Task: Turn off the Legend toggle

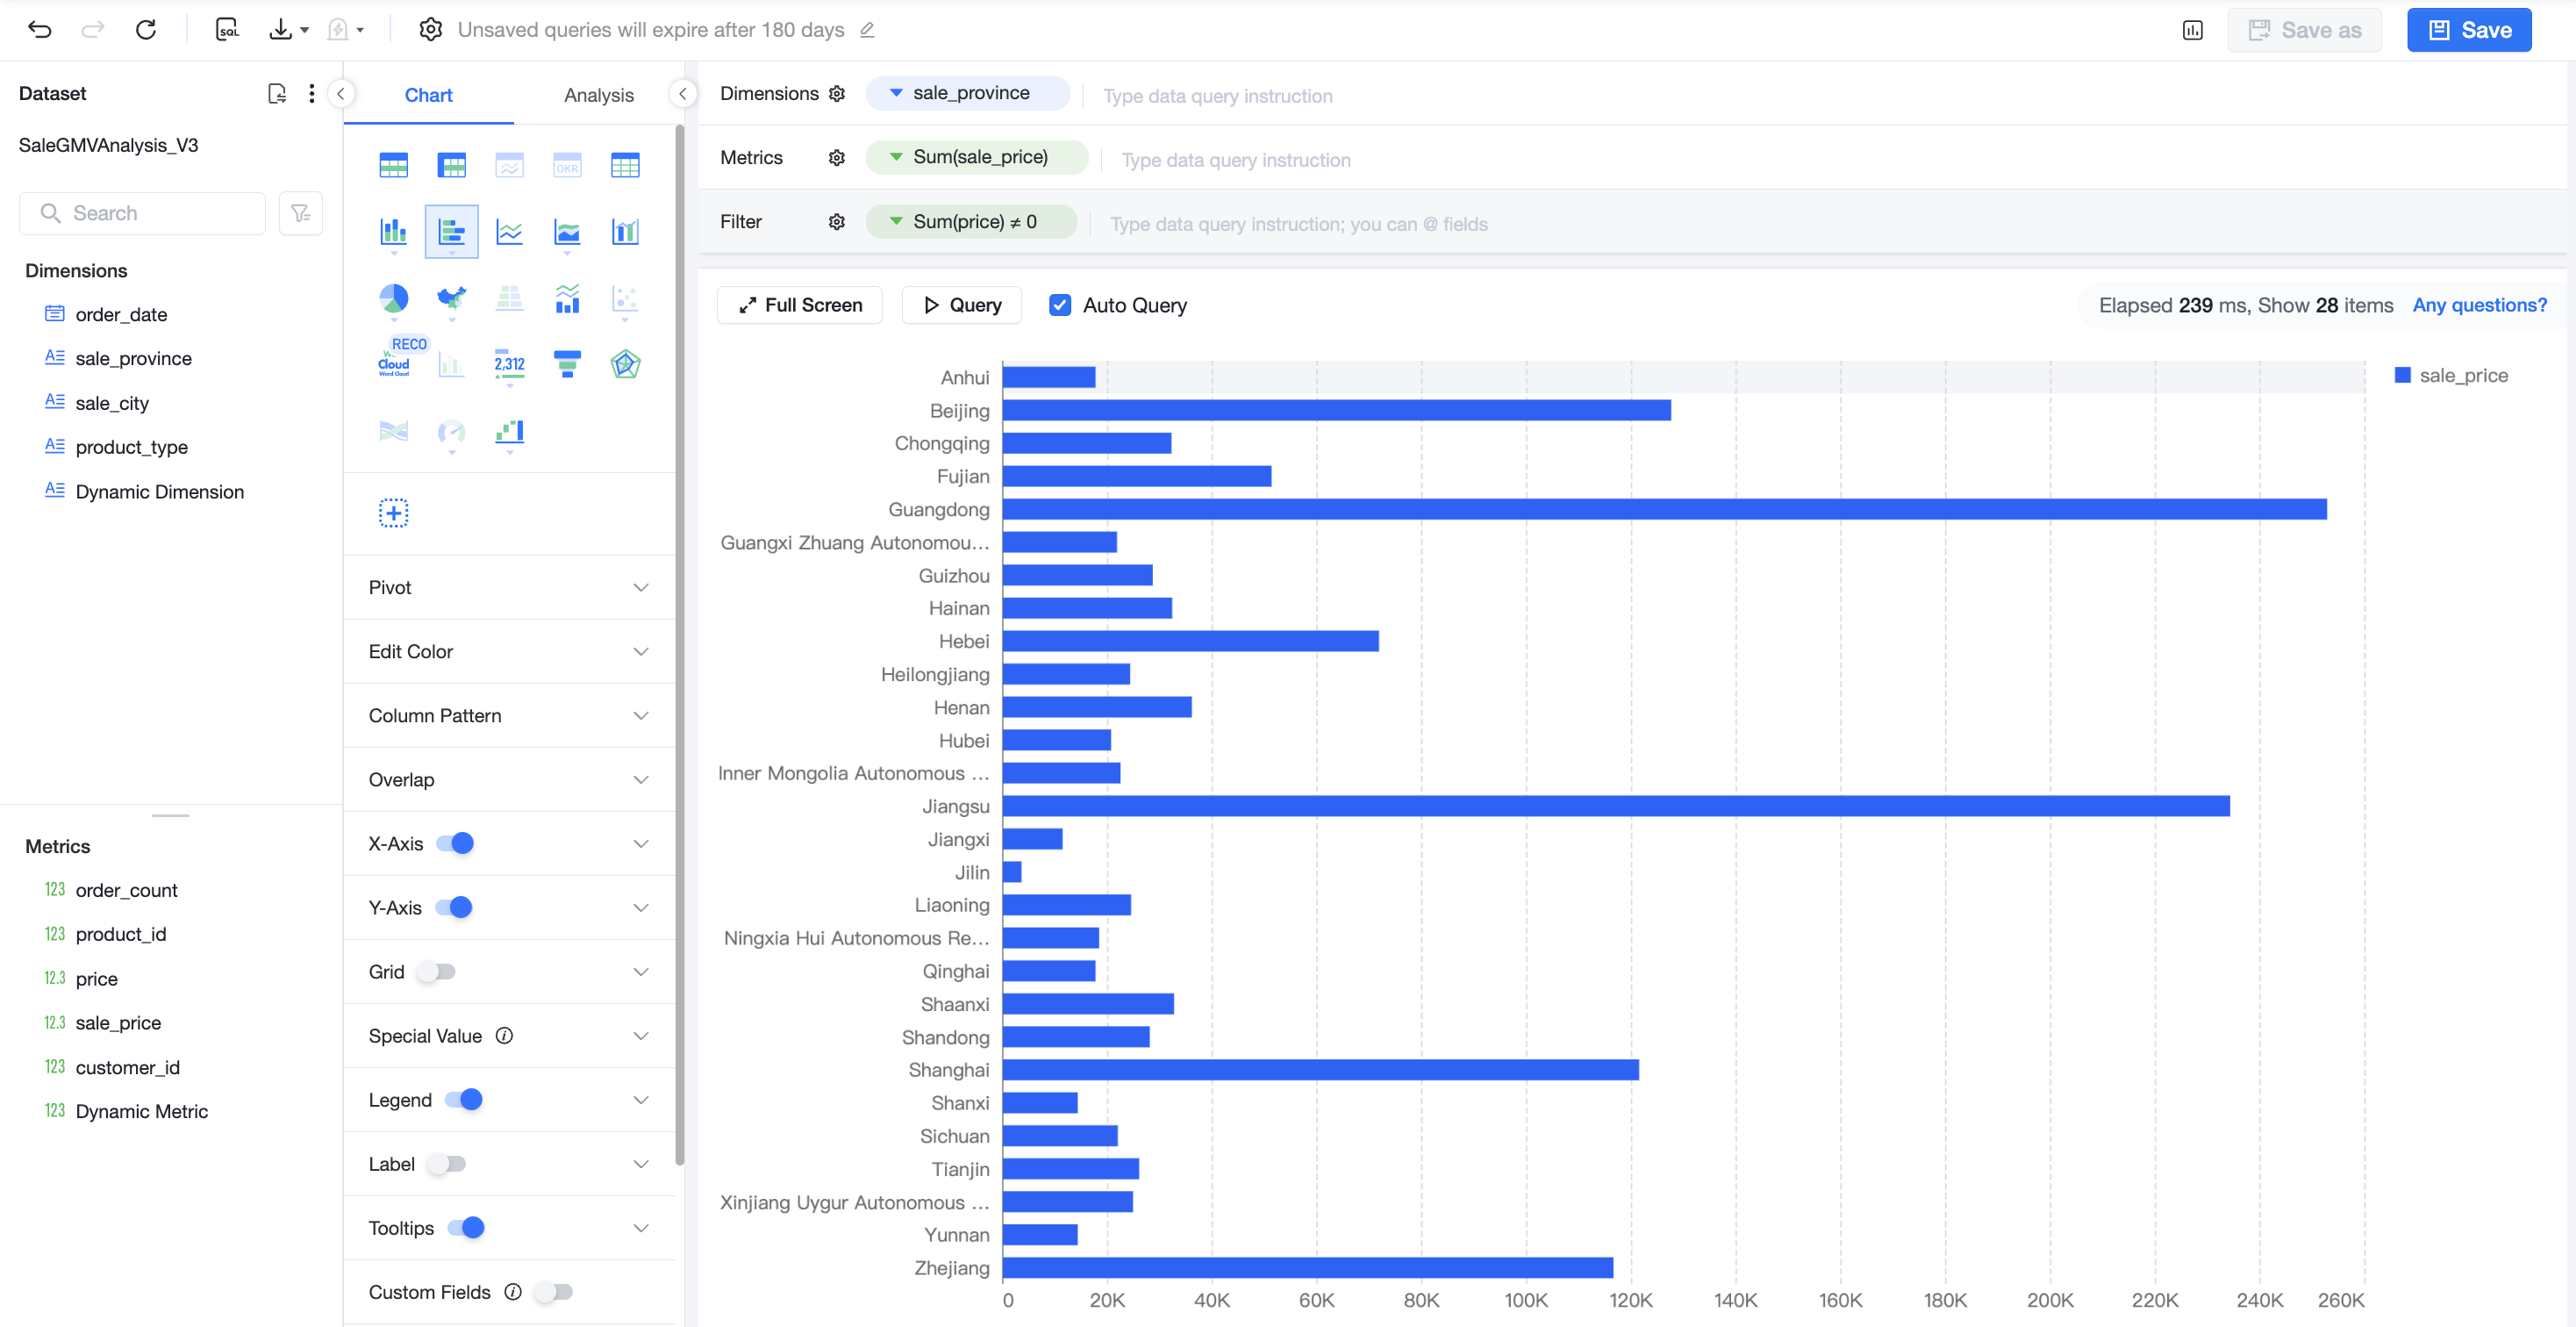Action: click(x=464, y=1099)
